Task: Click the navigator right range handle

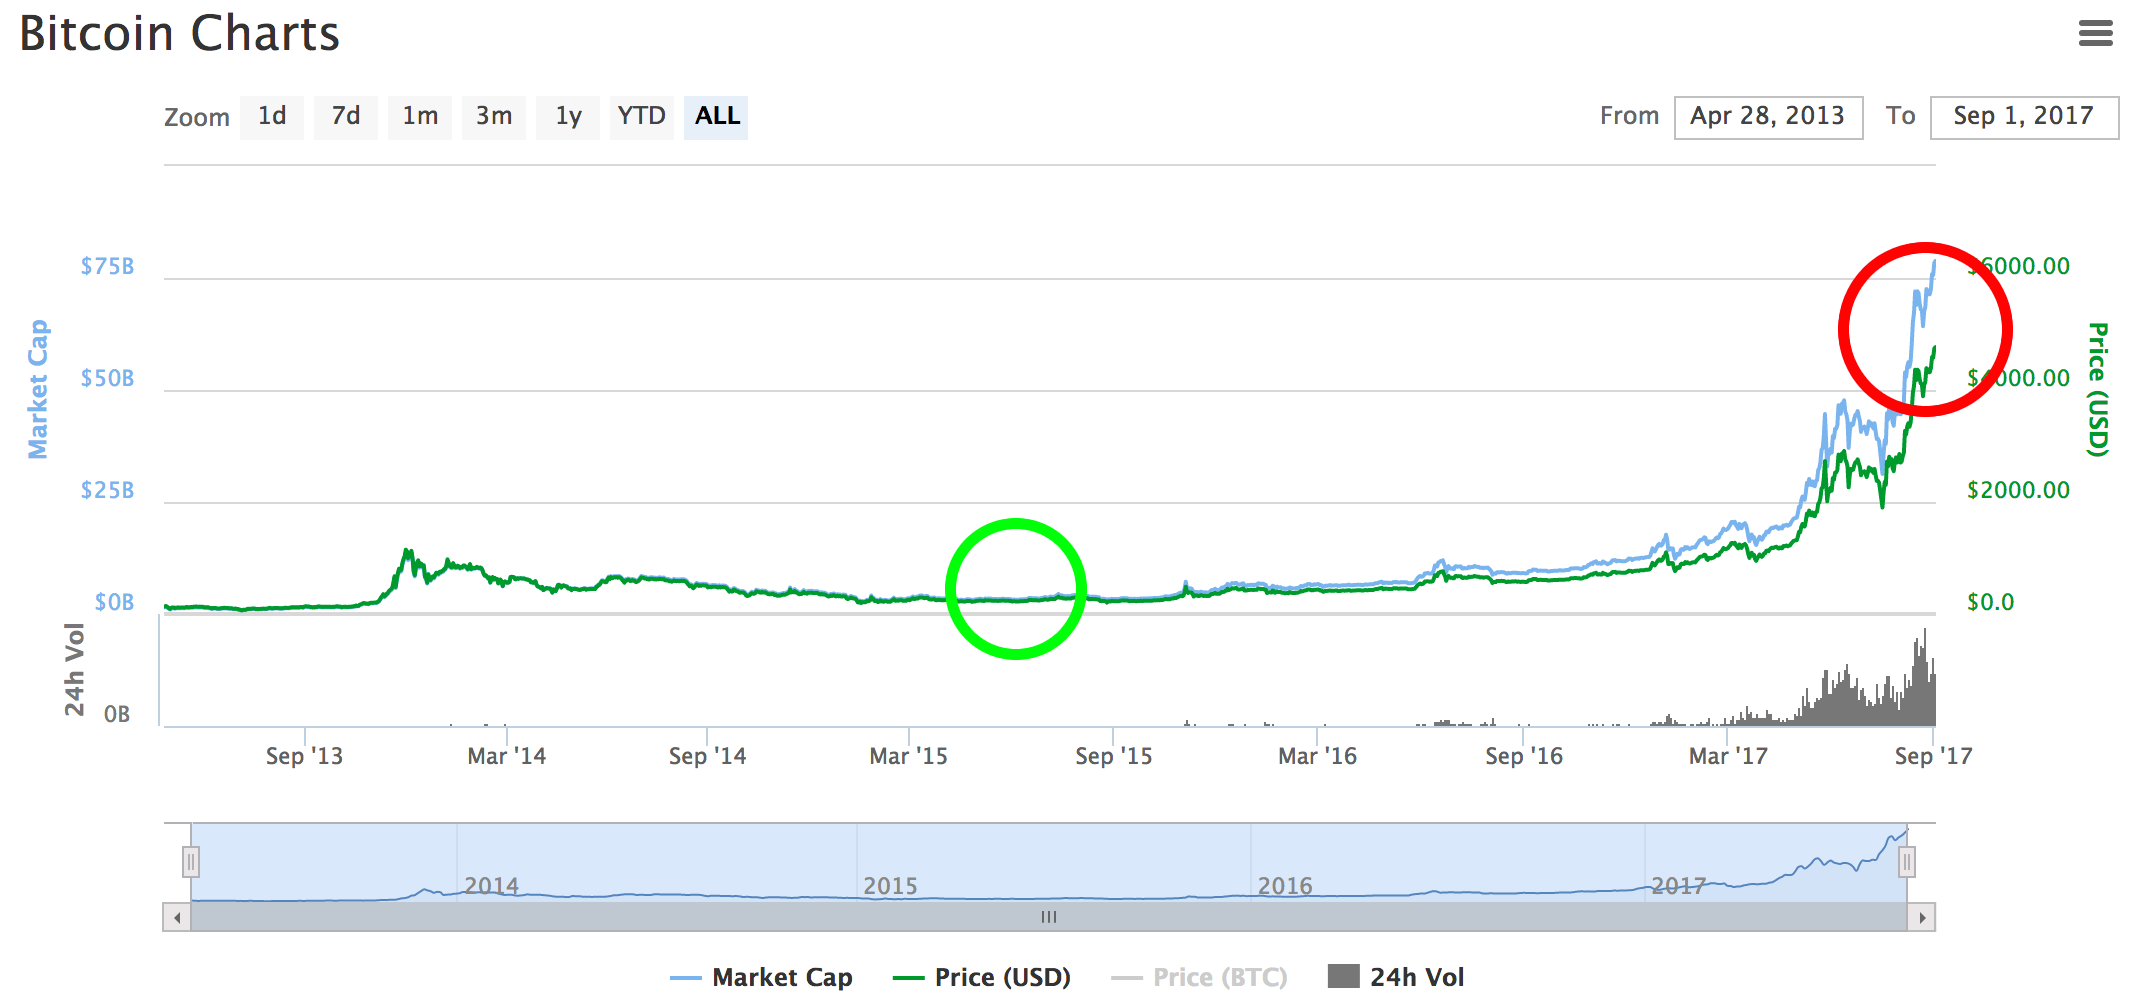Action: 1907,861
